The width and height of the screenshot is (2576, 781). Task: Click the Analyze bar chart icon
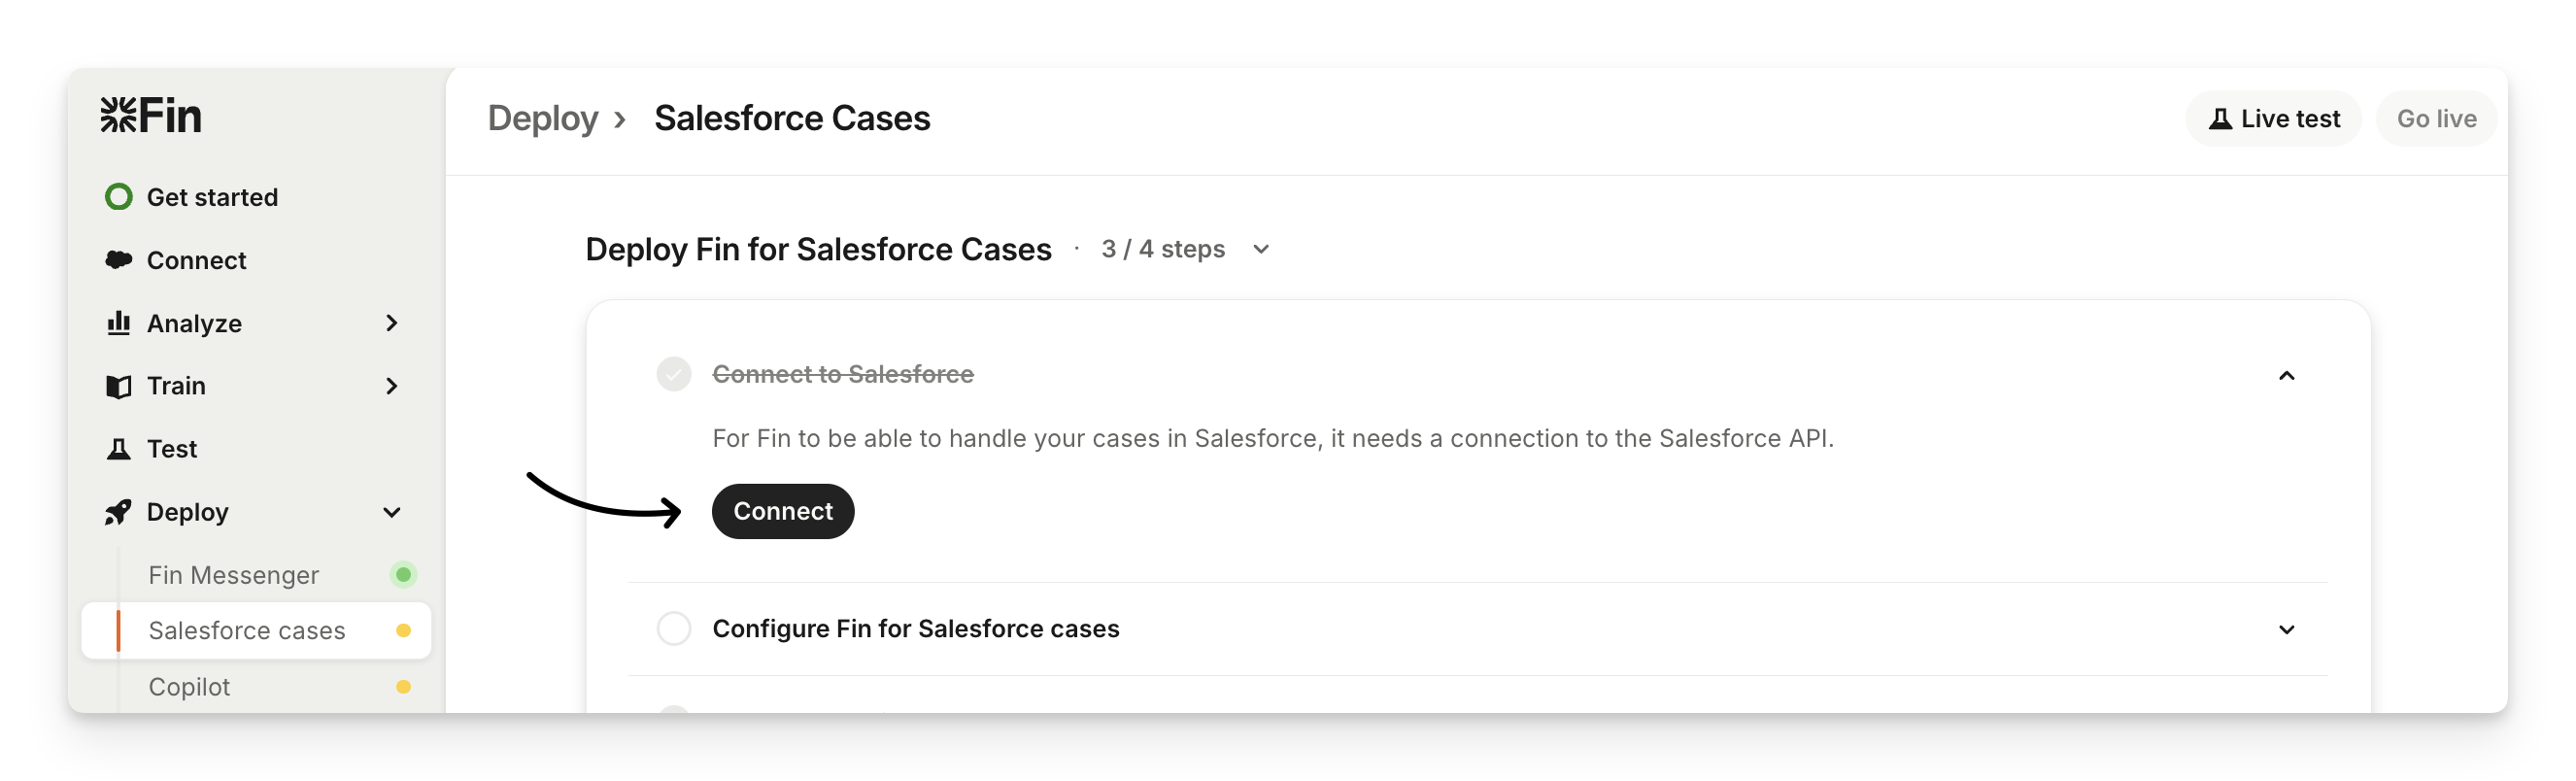[x=119, y=323]
